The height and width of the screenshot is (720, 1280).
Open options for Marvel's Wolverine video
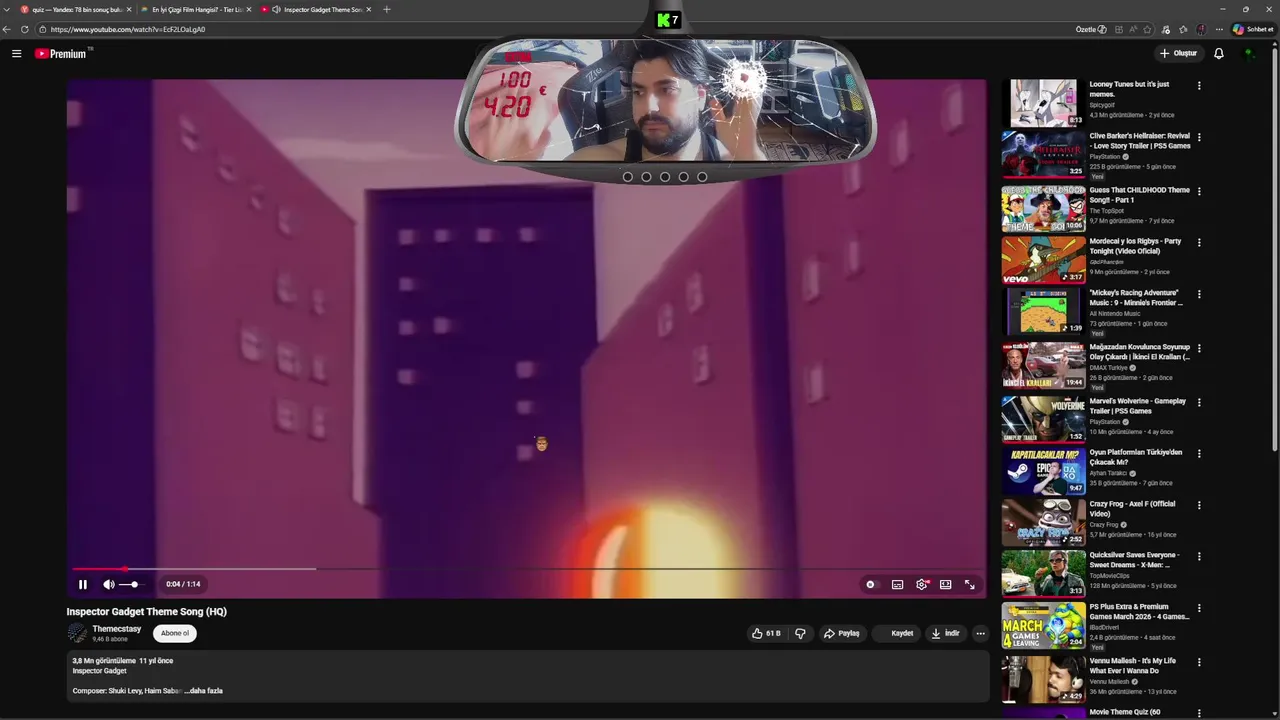point(1199,403)
